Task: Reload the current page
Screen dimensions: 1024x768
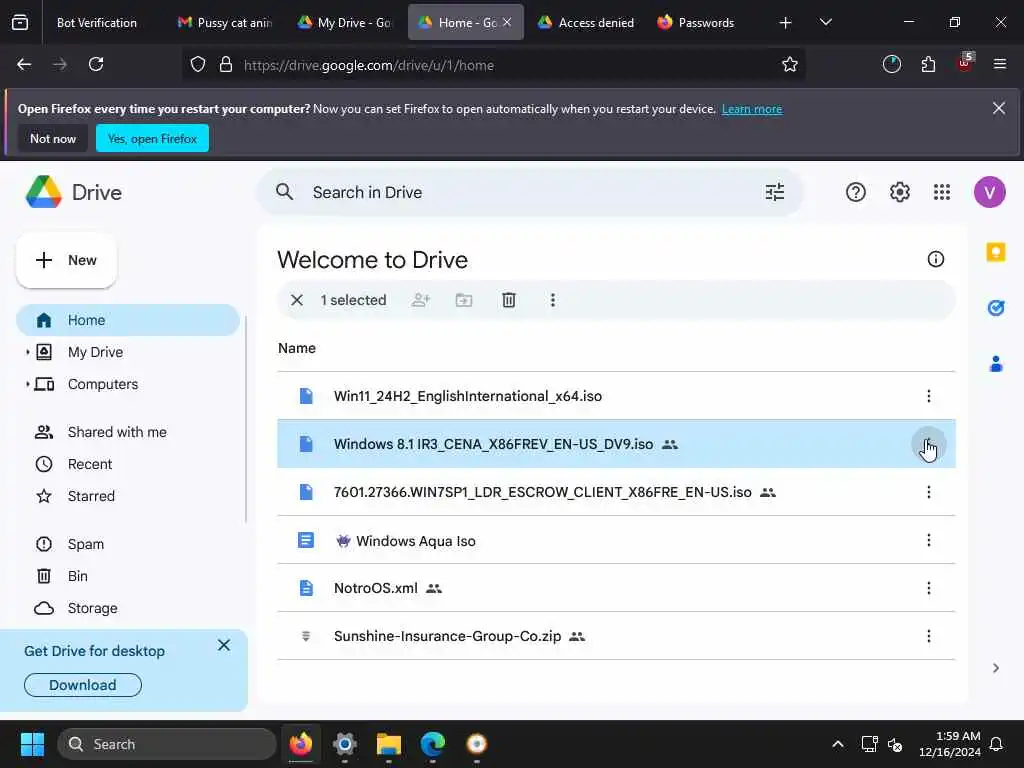Action: point(96,65)
